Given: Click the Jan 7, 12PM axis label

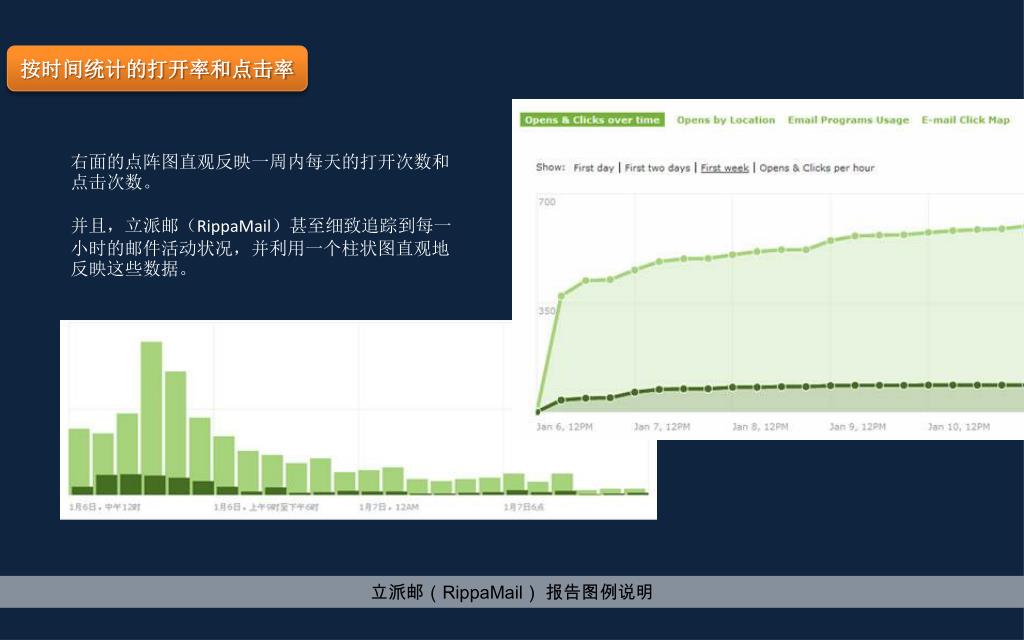Looking at the screenshot, I should (x=662, y=426).
